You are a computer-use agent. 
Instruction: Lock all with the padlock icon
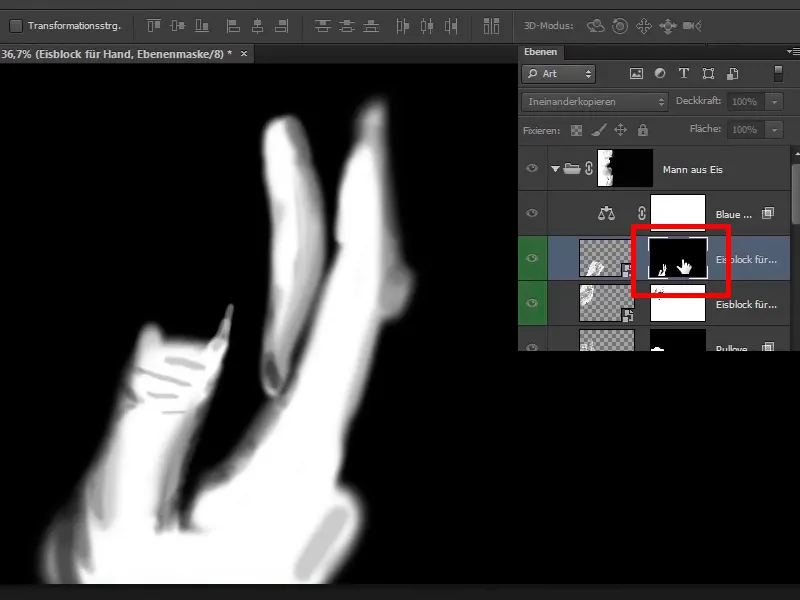coord(643,130)
